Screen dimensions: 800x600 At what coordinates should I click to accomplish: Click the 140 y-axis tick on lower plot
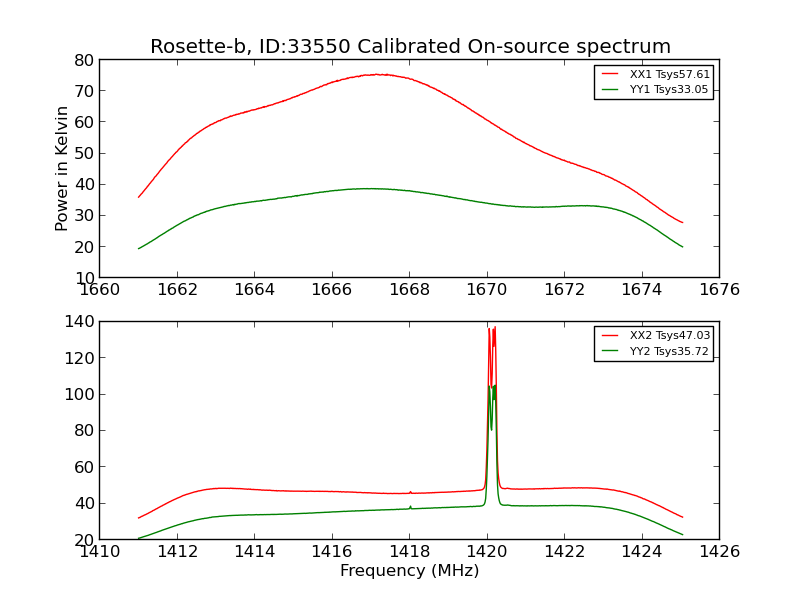(80, 321)
